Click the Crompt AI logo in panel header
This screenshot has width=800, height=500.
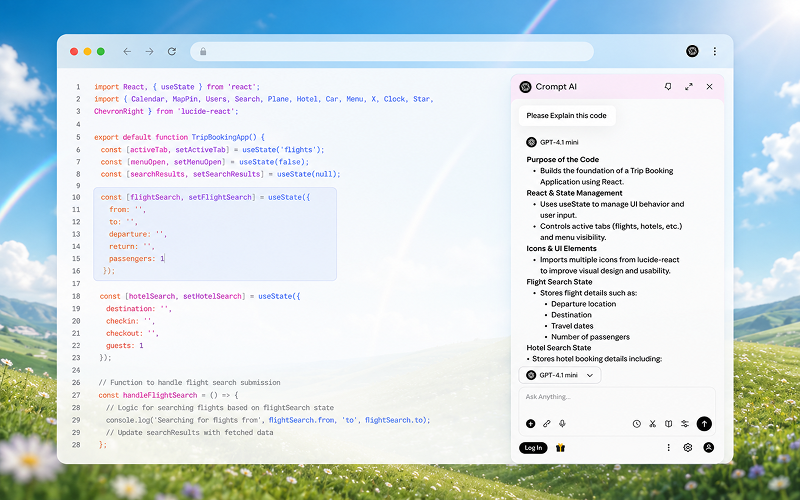[525, 87]
